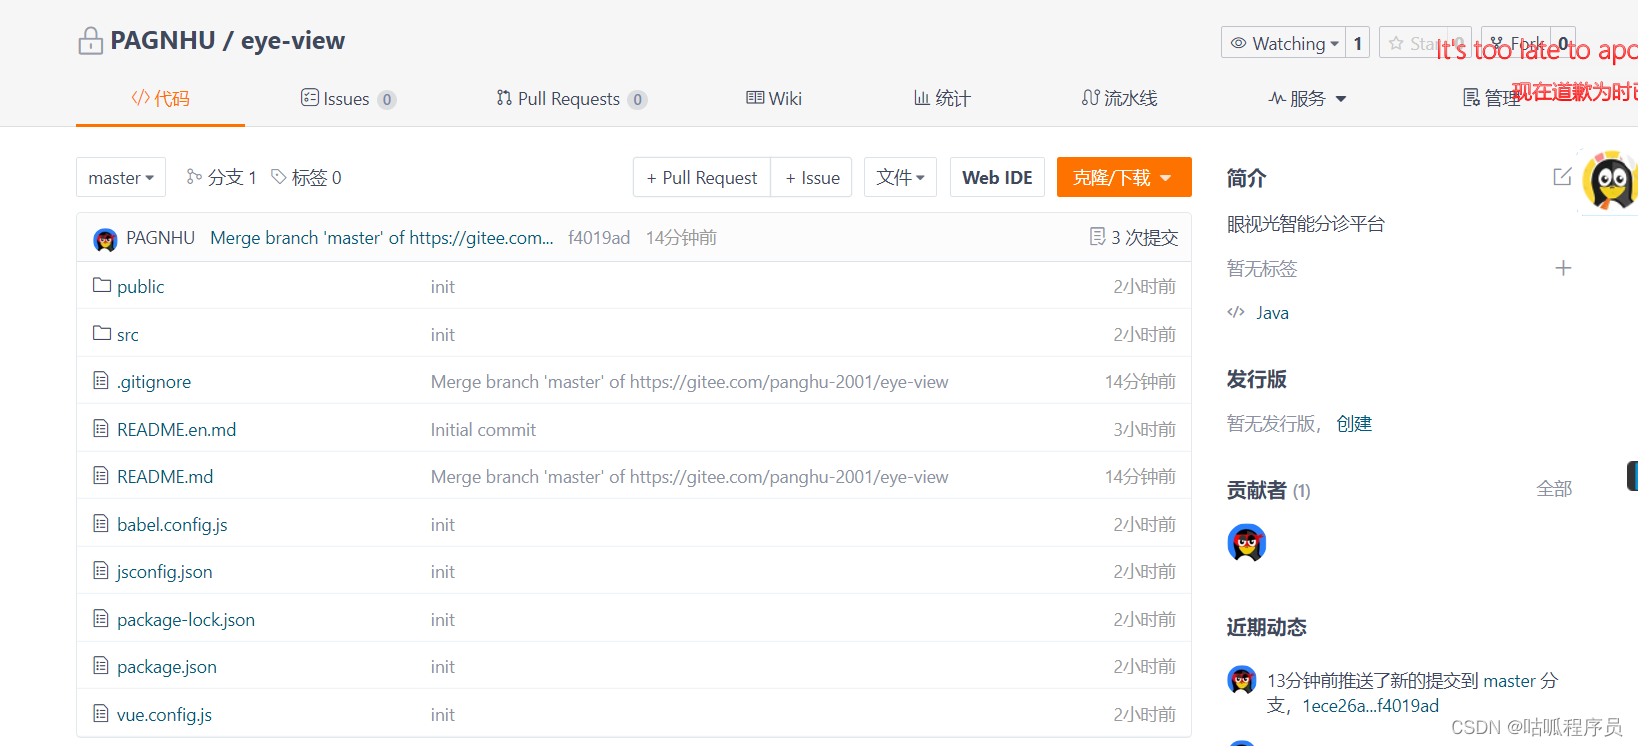Open the Watching dropdown
Viewport: 1638px width, 746px height.
coord(1283,43)
